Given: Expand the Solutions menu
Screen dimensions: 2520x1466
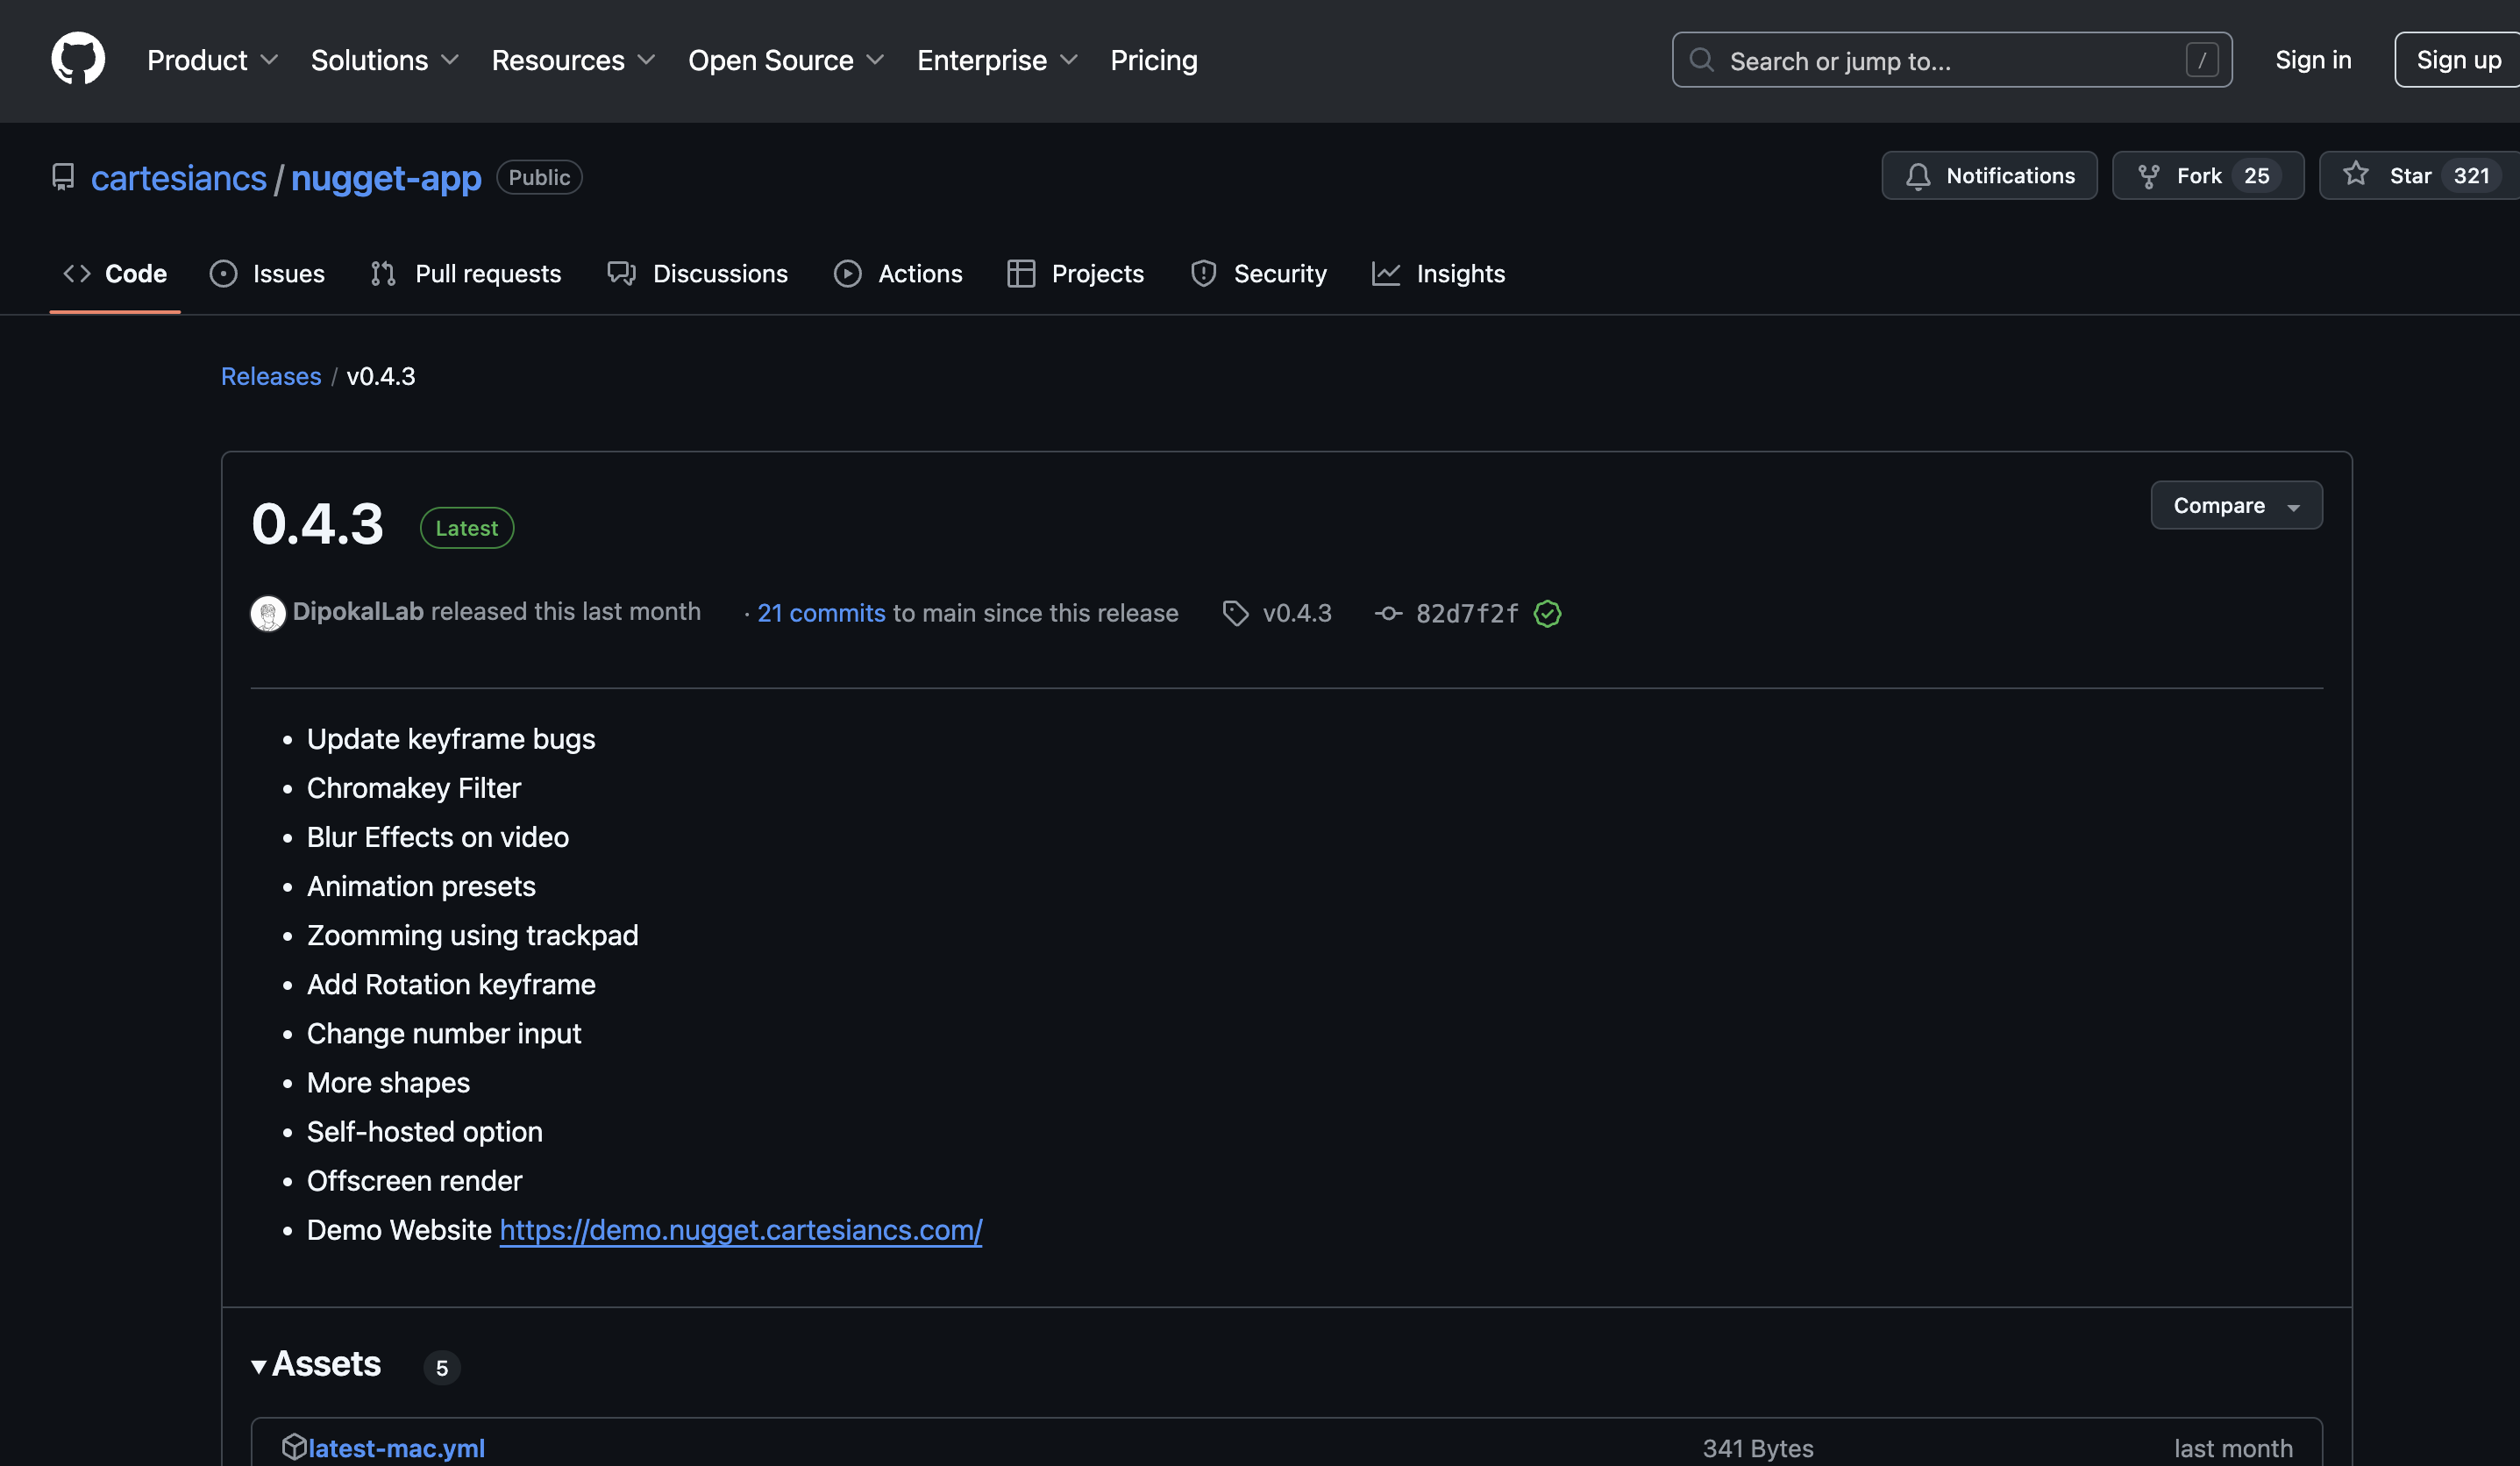Looking at the screenshot, I should tap(385, 60).
